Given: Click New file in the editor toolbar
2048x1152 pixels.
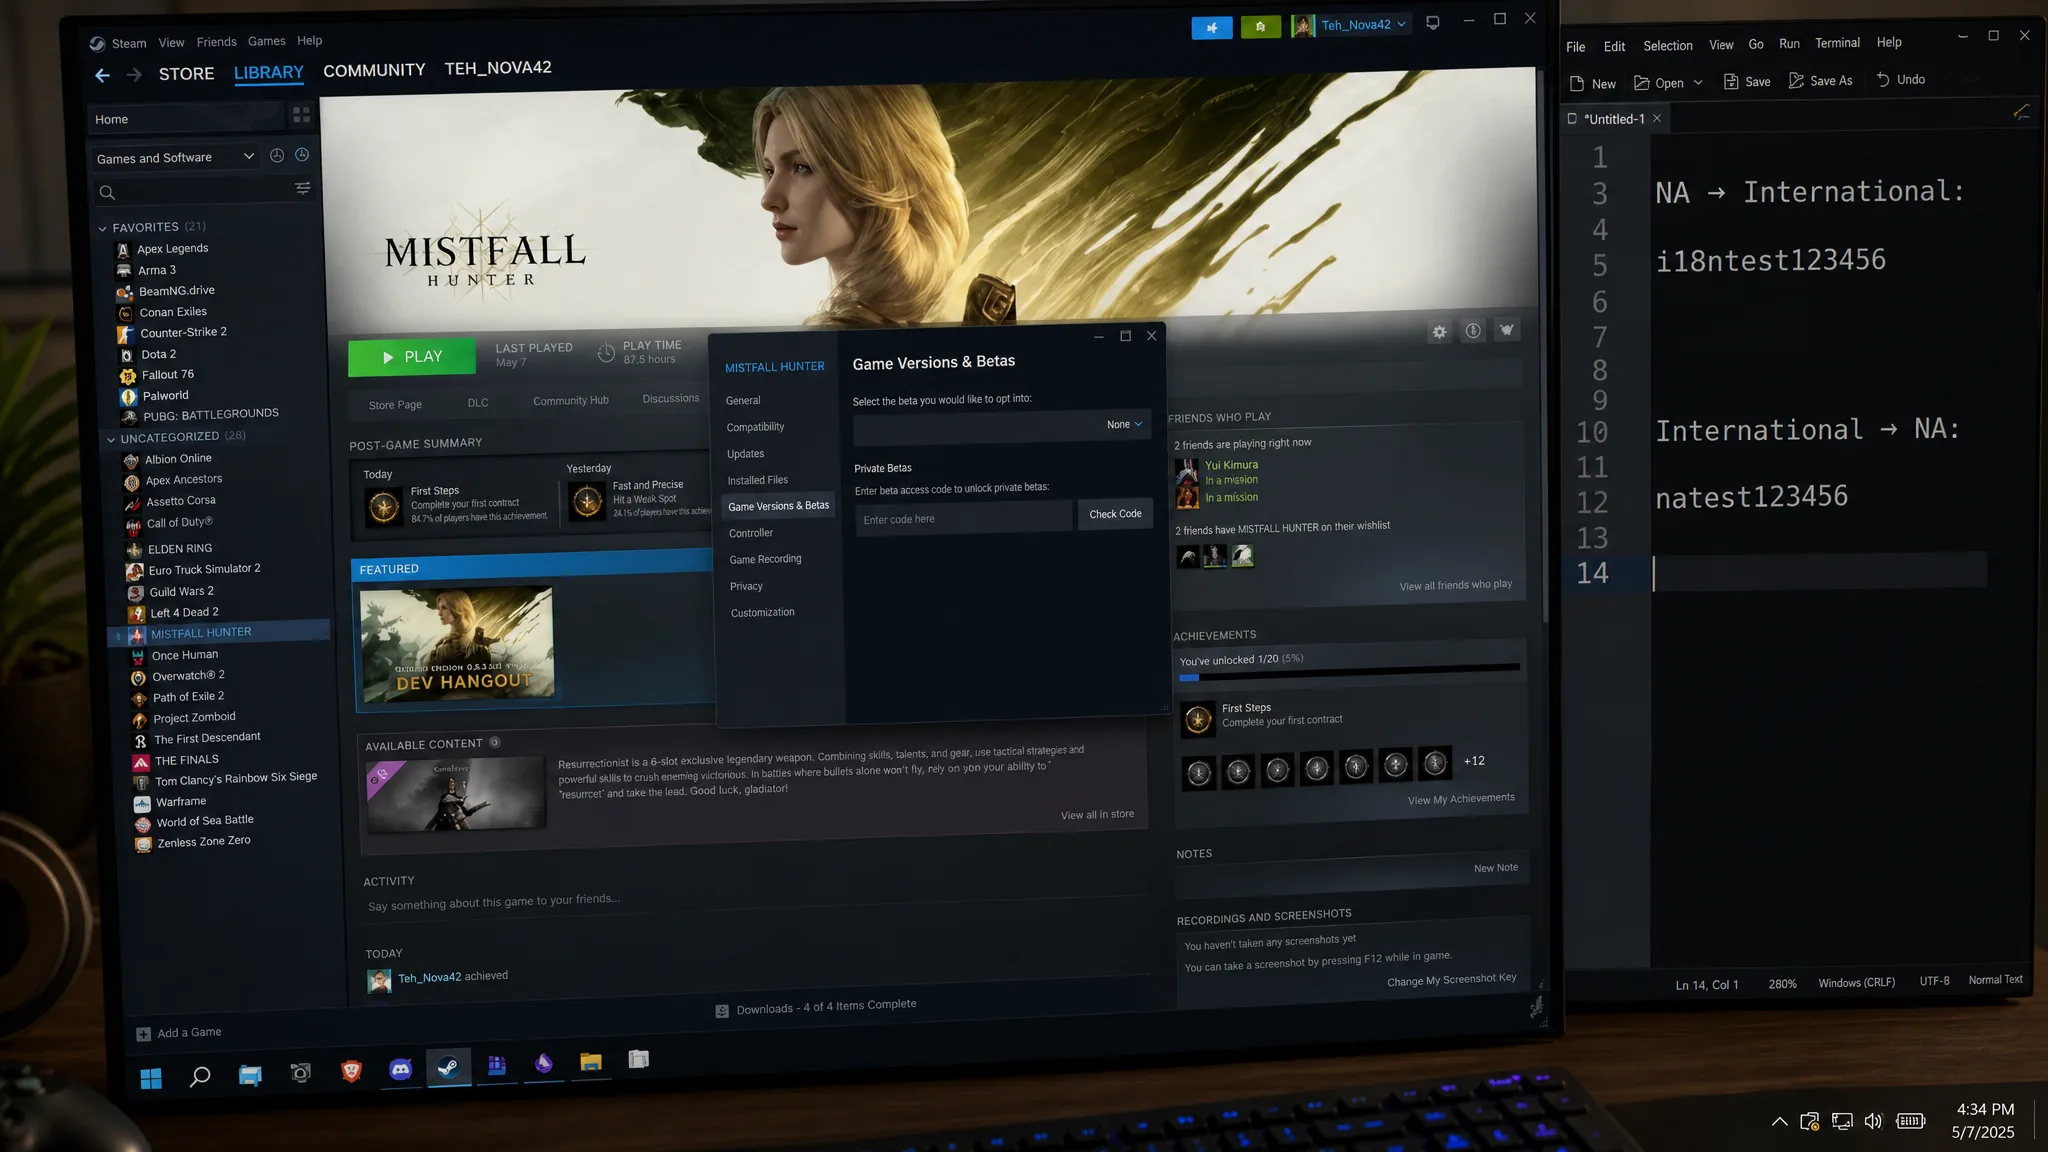Looking at the screenshot, I should [1593, 84].
